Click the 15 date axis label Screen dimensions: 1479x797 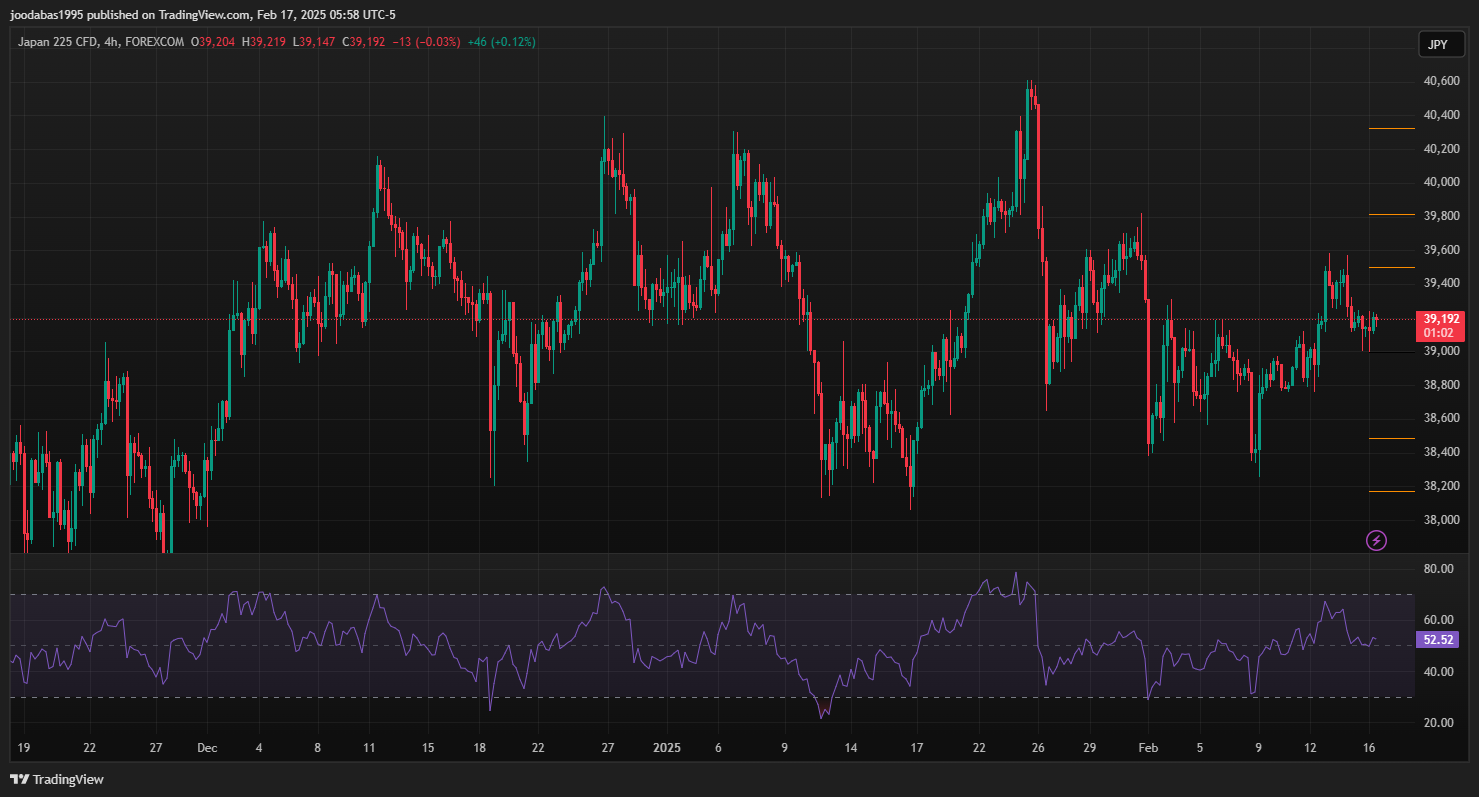[x=428, y=748]
